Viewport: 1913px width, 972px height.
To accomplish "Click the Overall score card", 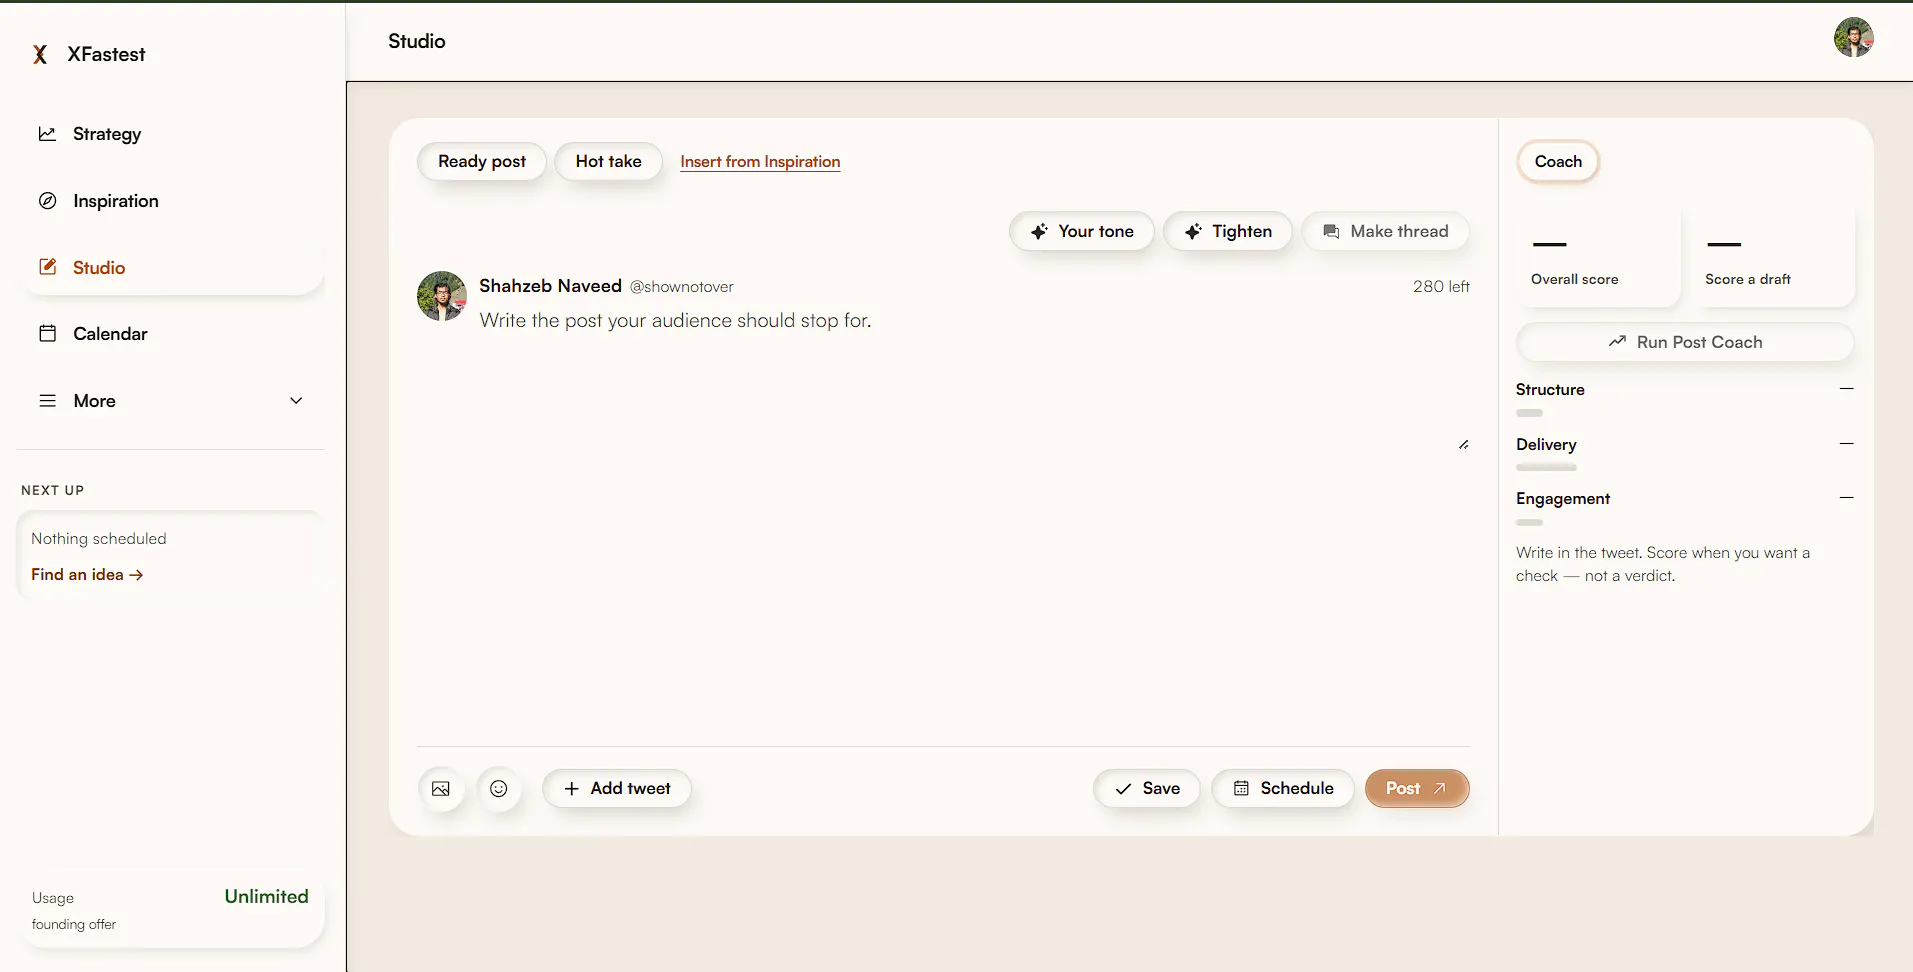I will pos(1598,257).
